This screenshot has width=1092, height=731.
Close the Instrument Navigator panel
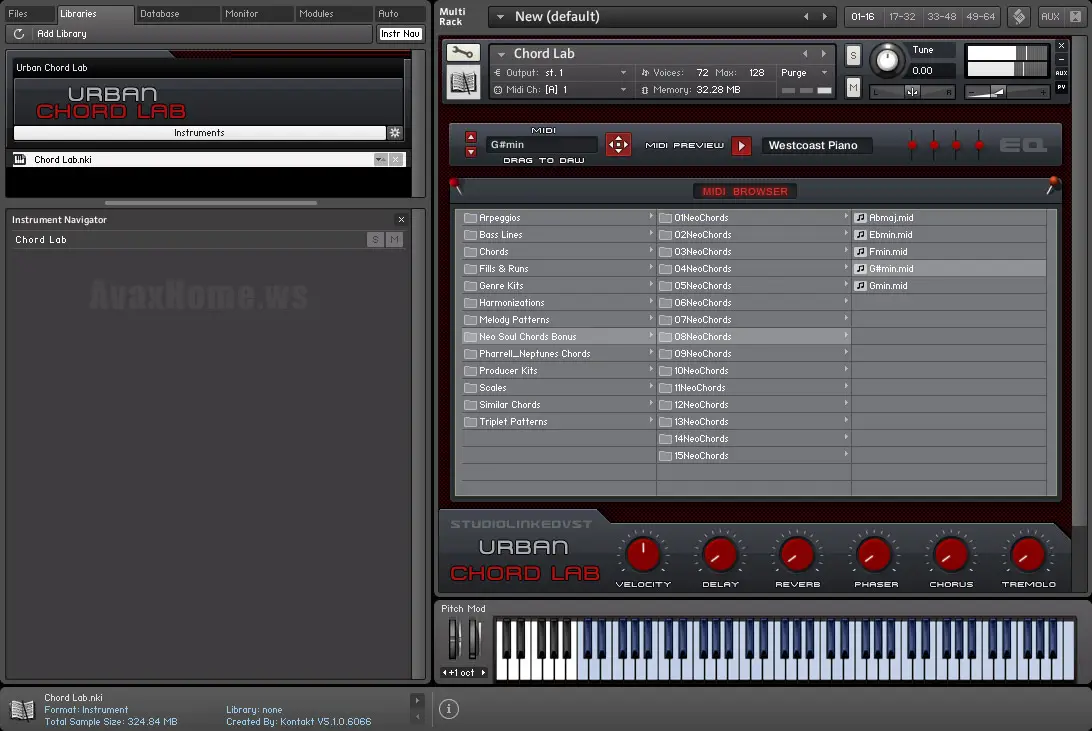click(x=401, y=219)
